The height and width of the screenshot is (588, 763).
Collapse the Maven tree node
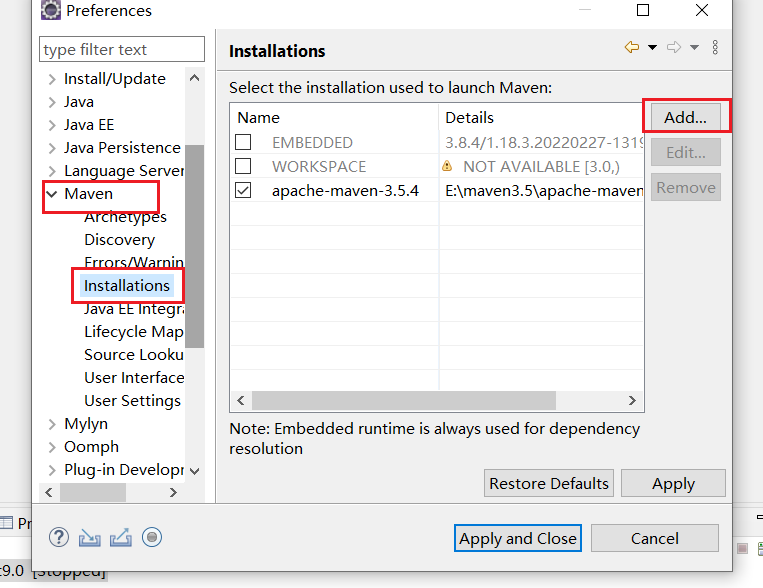(x=52, y=194)
